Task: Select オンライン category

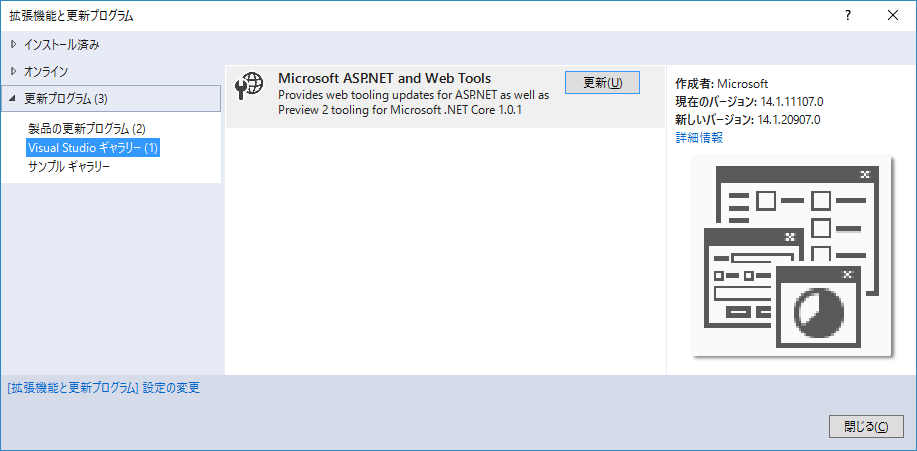Action: tap(46, 71)
